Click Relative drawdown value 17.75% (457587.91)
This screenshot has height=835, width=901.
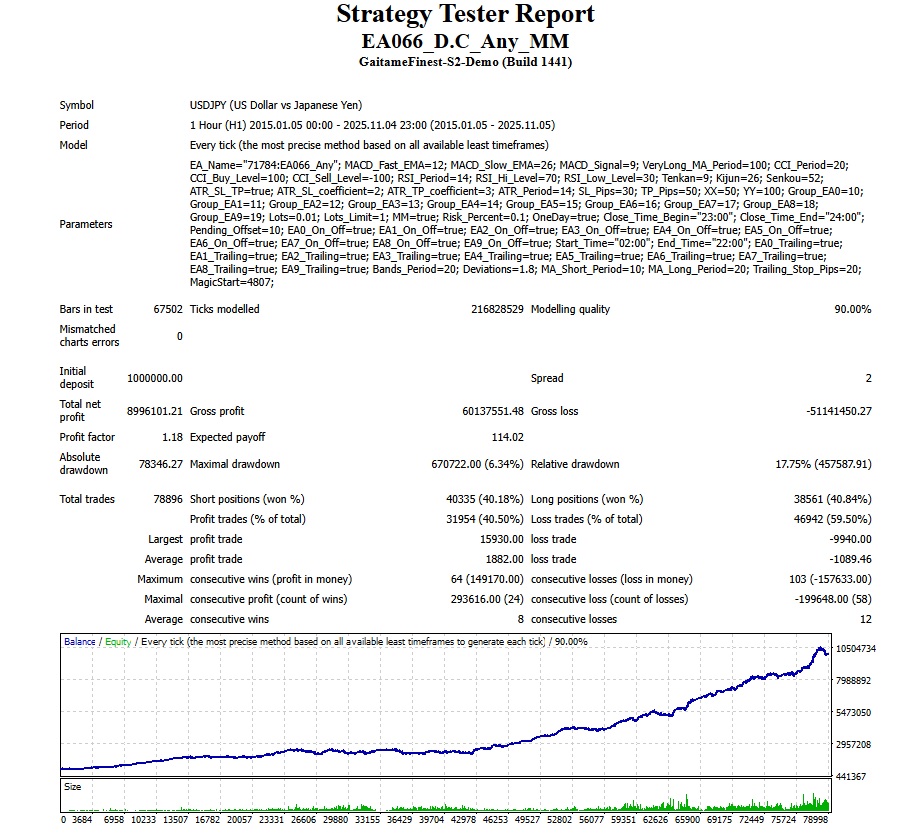823,464
